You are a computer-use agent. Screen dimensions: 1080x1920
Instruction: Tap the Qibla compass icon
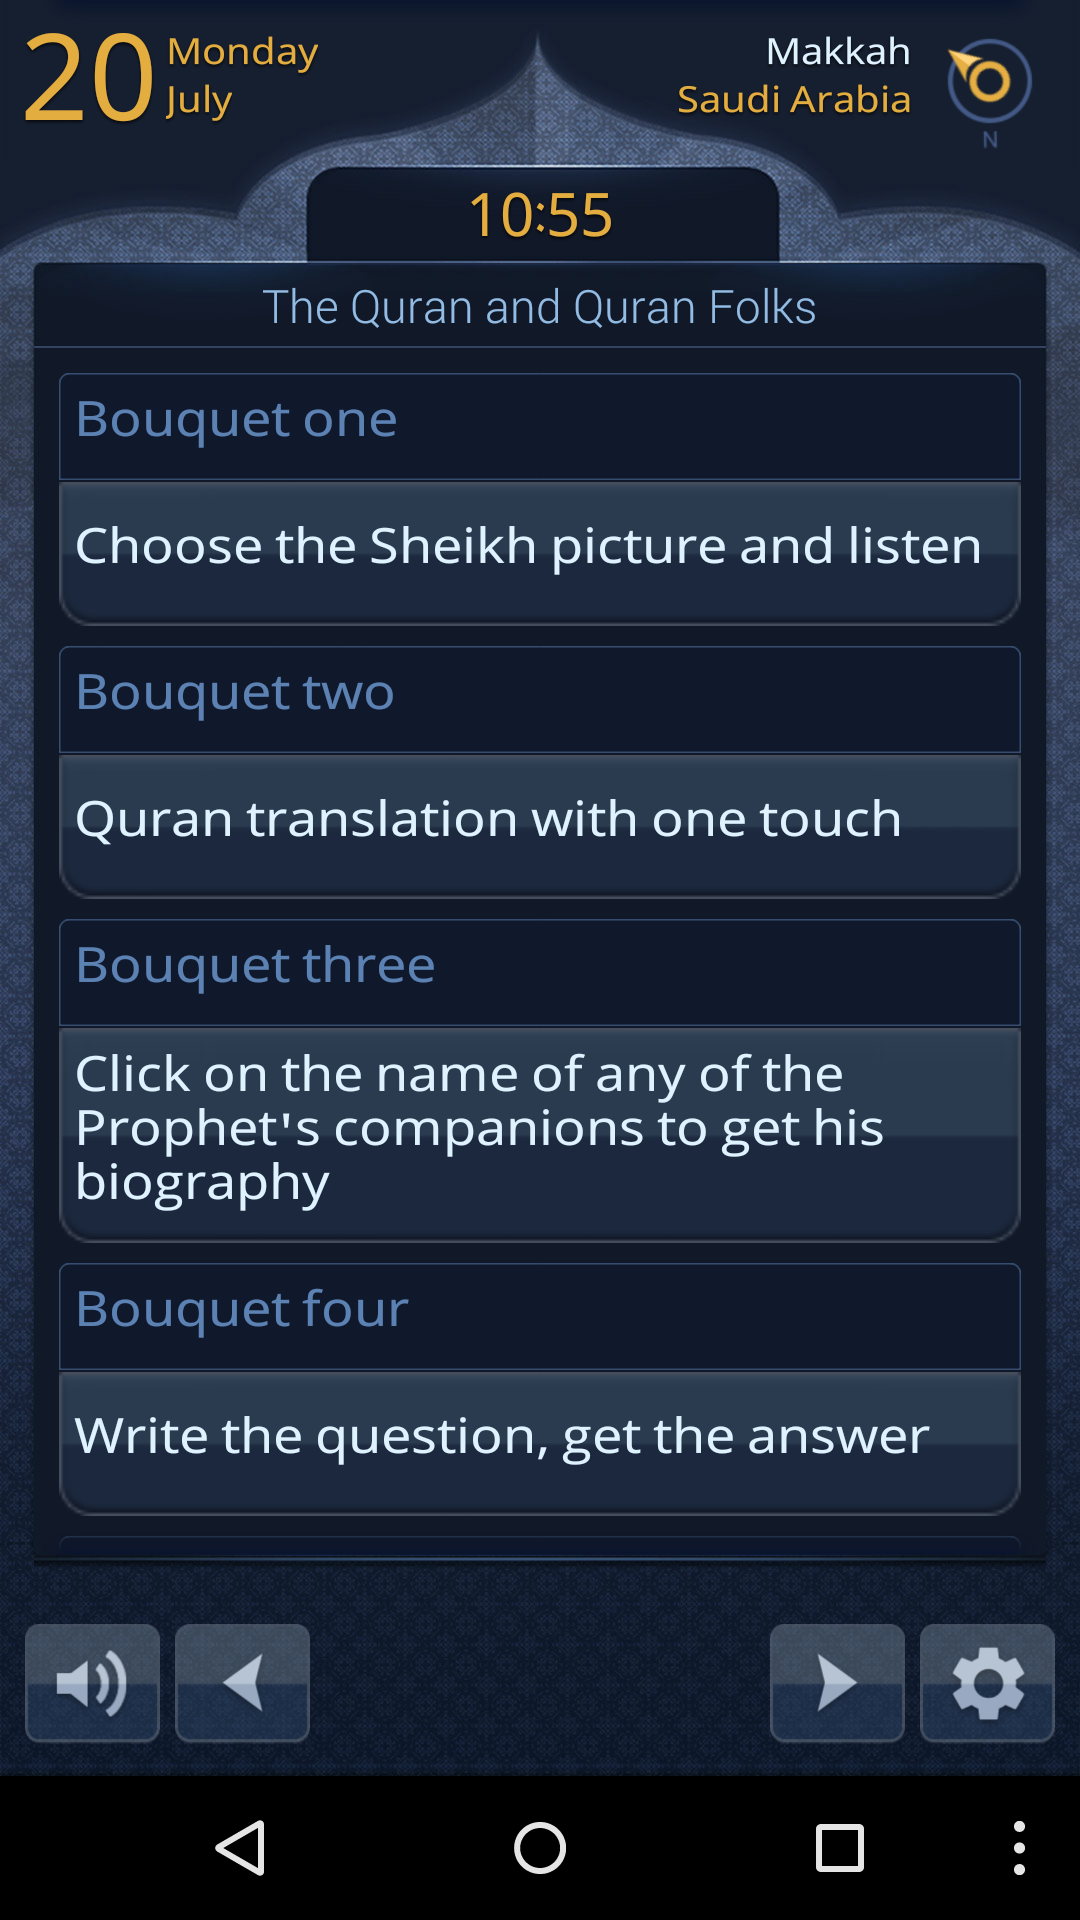tap(988, 82)
